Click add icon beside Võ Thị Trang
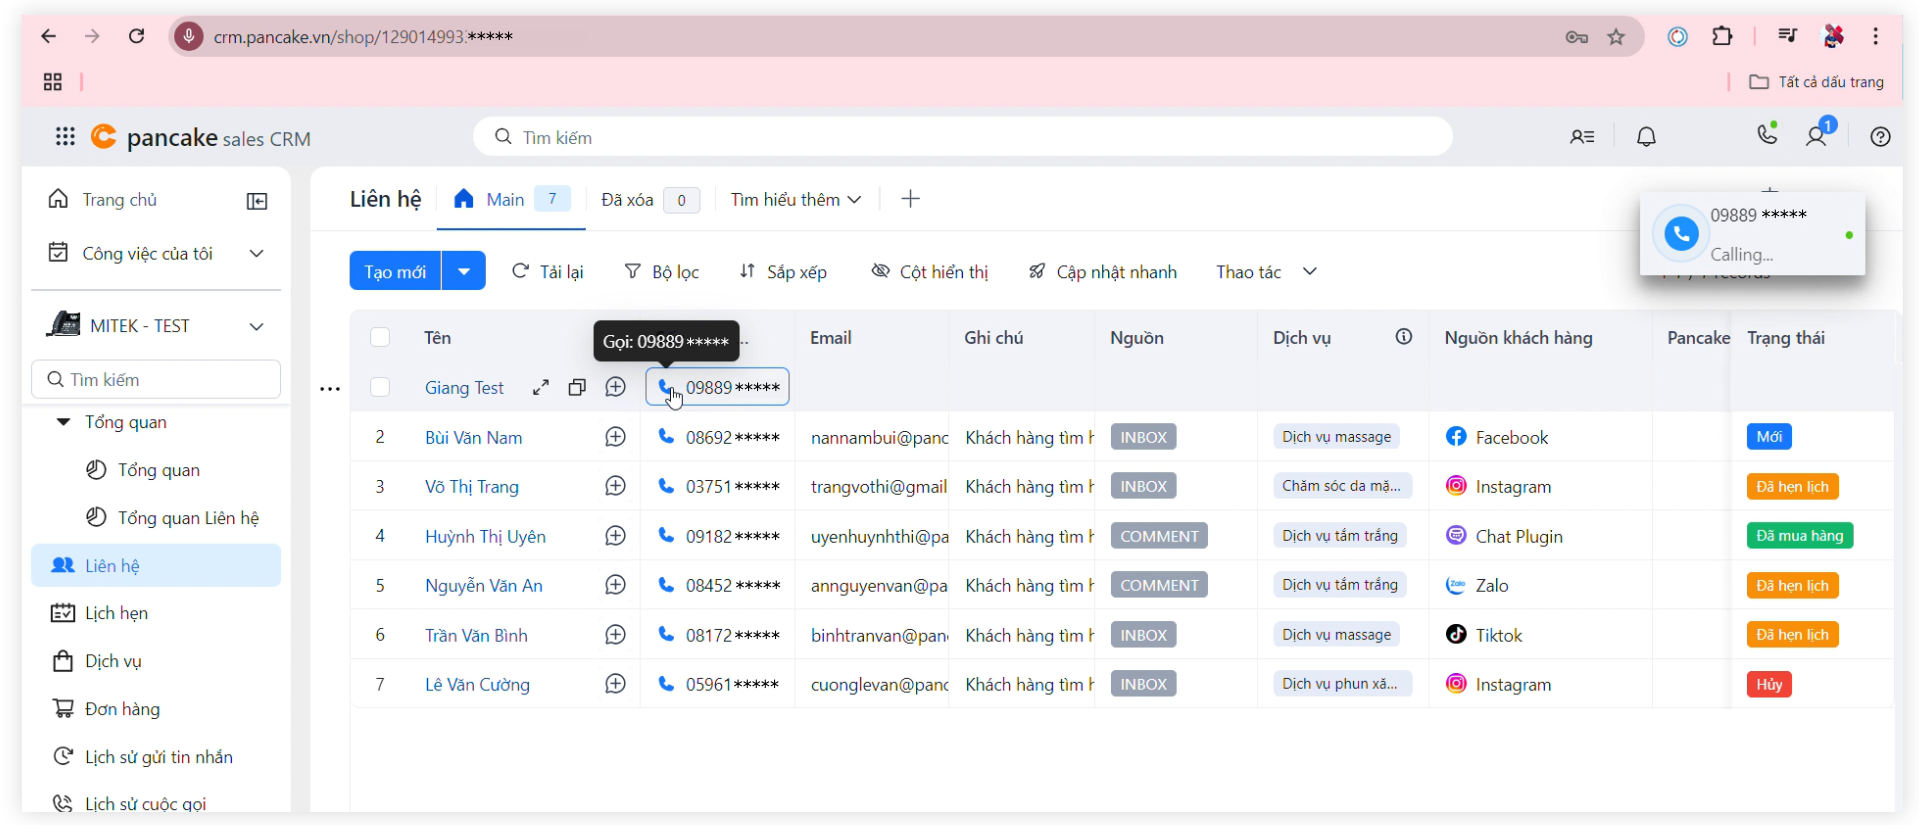Image resolution: width=1919 pixels, height=825 pixels. 615,487
